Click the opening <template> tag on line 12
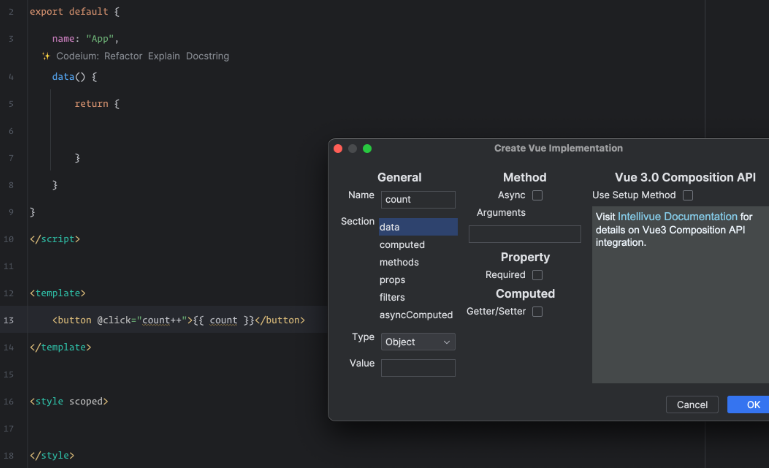This screenshot has width=769, height=468. coord(57,293)
